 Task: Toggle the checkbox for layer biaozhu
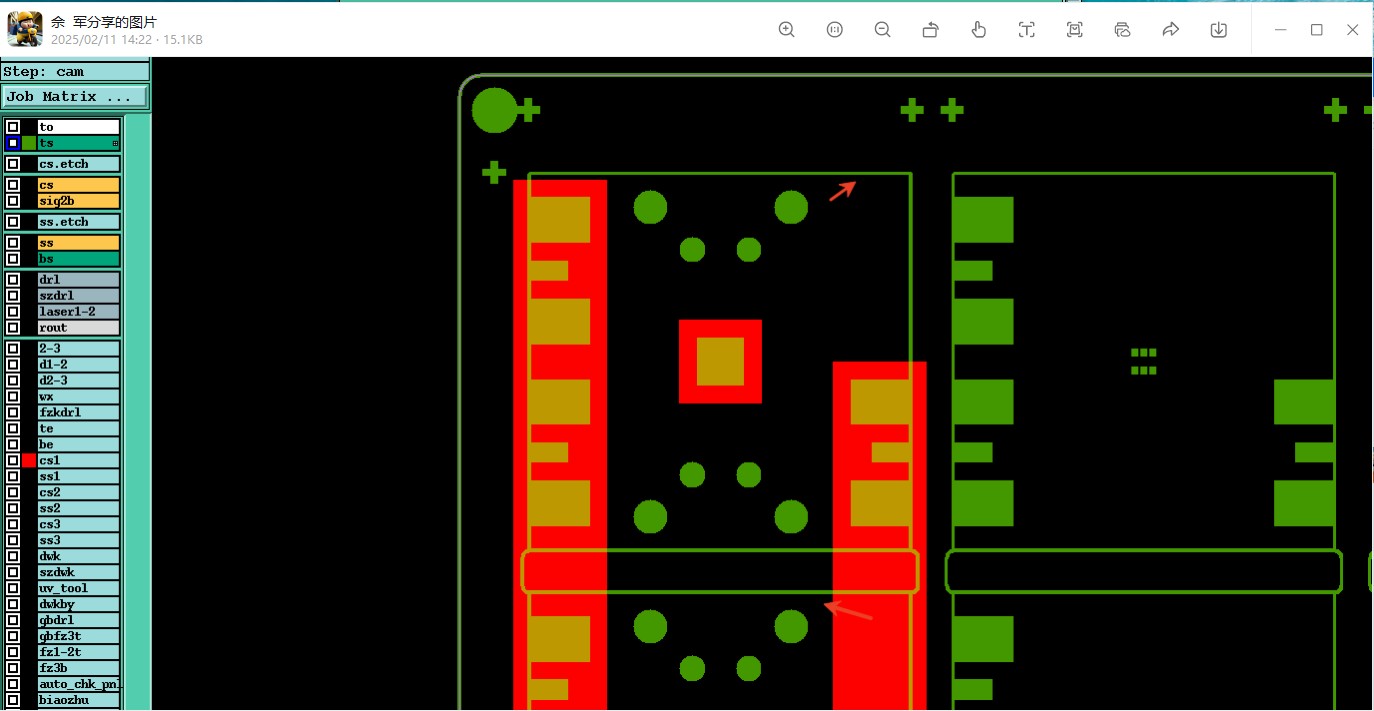click(13, 701)
